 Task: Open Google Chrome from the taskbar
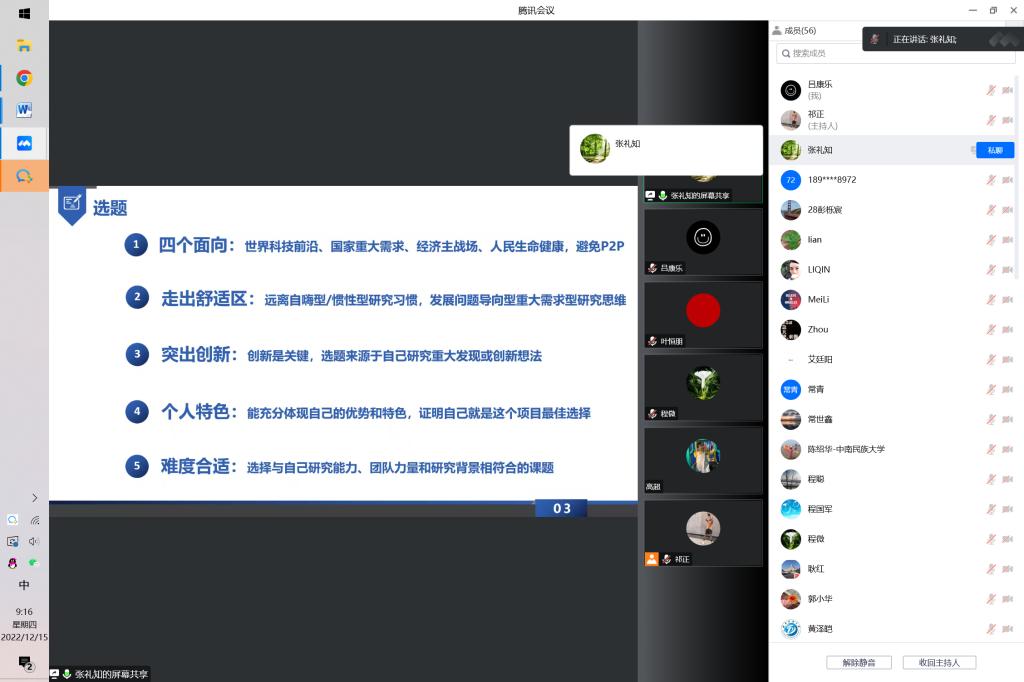24,78
